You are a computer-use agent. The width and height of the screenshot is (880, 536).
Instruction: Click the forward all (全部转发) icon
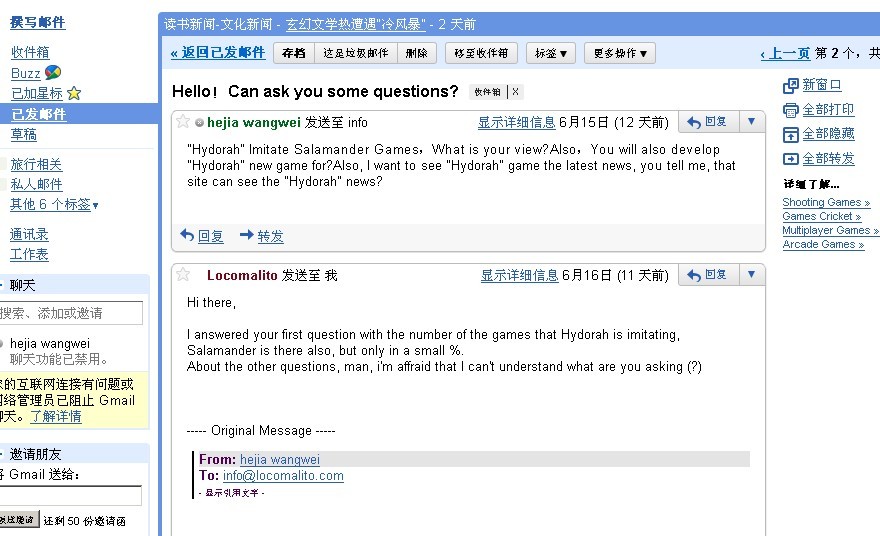[791, 158]
